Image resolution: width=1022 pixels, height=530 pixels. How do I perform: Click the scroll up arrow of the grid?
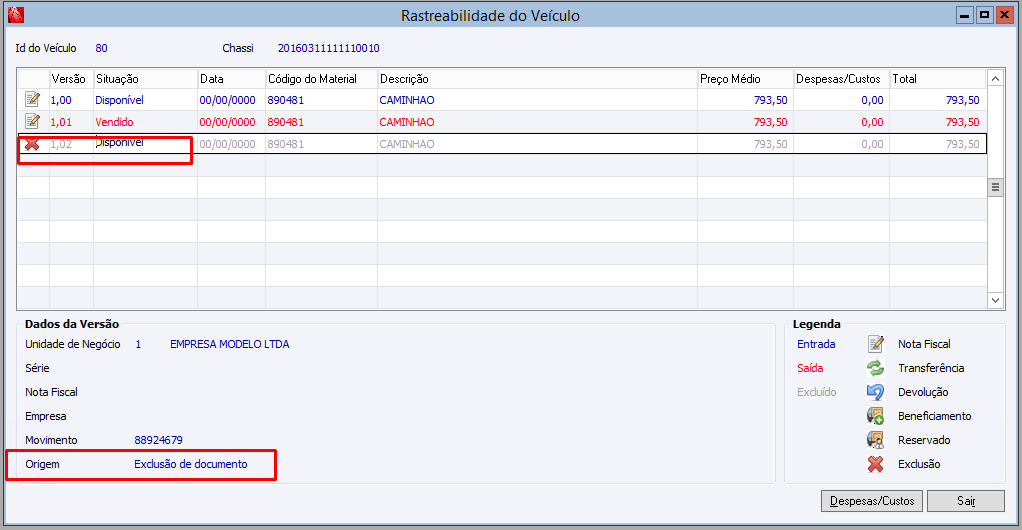[x=995, y=79]
